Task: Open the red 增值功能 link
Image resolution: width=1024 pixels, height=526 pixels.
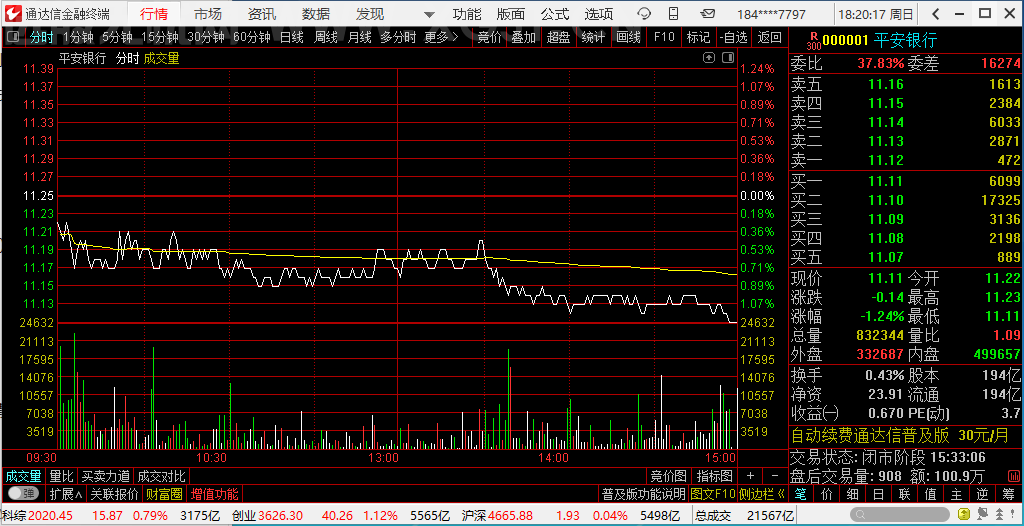Action: [x=214, y=493]
